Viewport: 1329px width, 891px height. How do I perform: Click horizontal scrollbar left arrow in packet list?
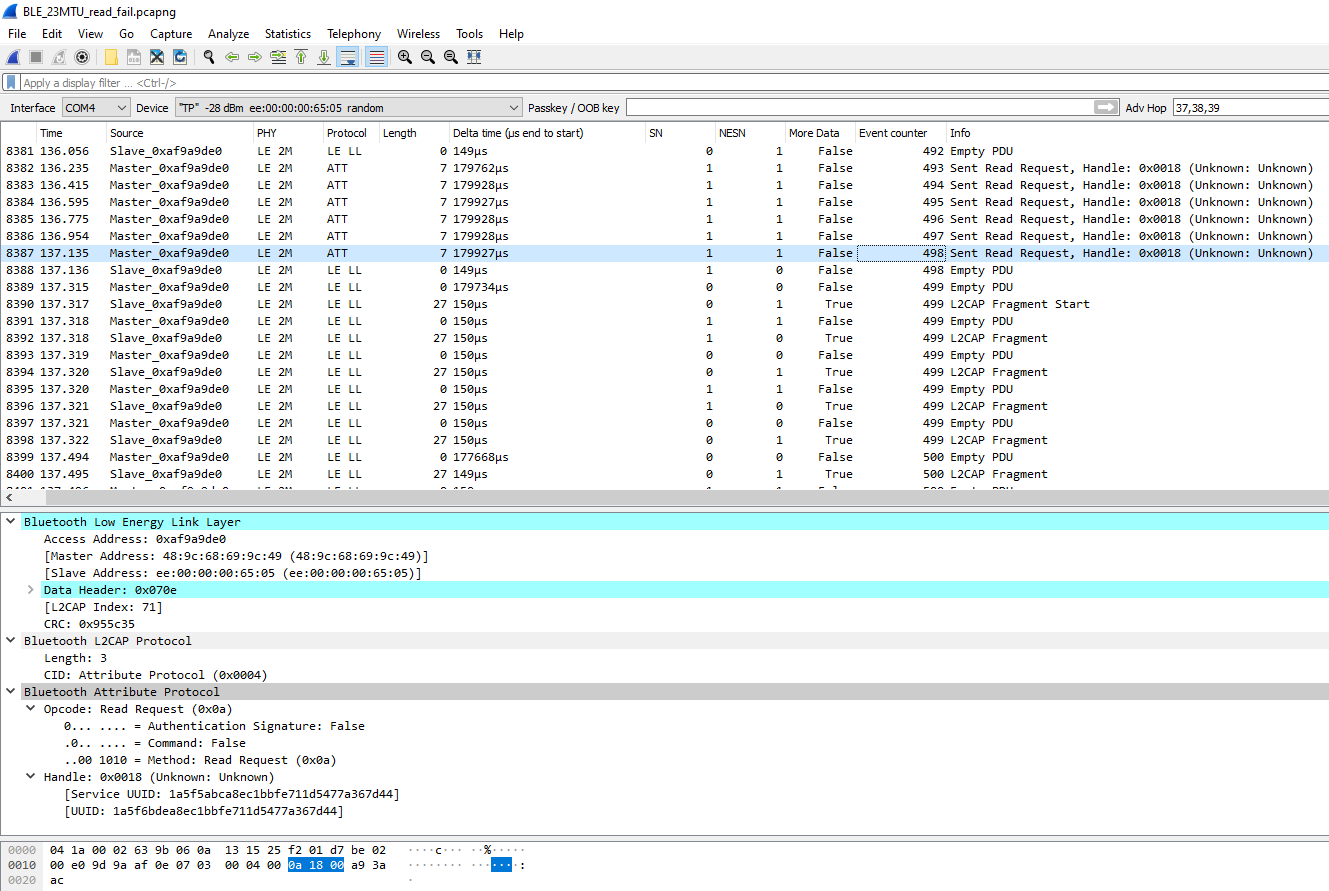9,497
